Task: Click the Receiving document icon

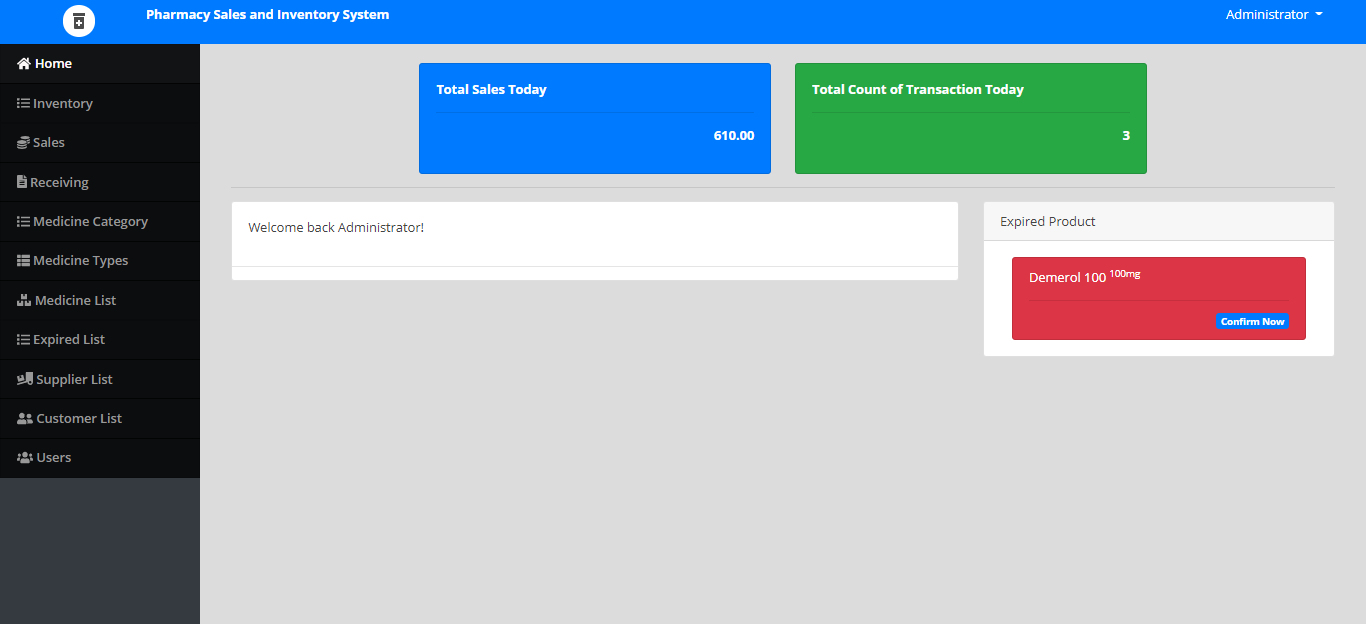Action: pyautogui.click(x=22, y=183)
